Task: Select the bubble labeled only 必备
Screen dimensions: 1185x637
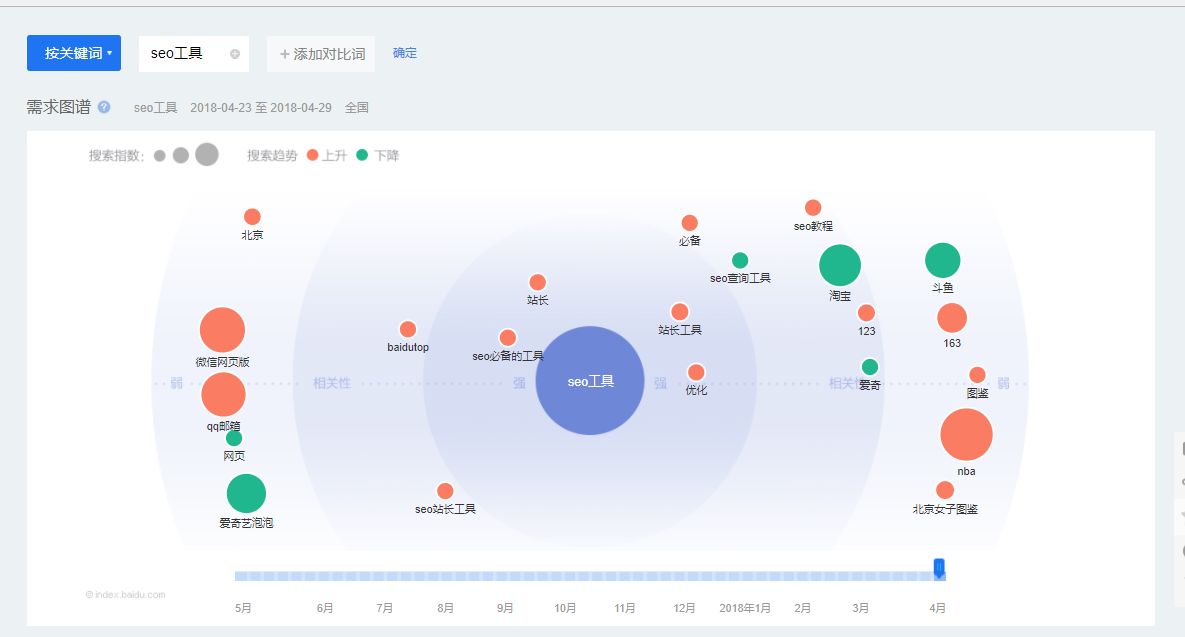Action: pos(689,223)
